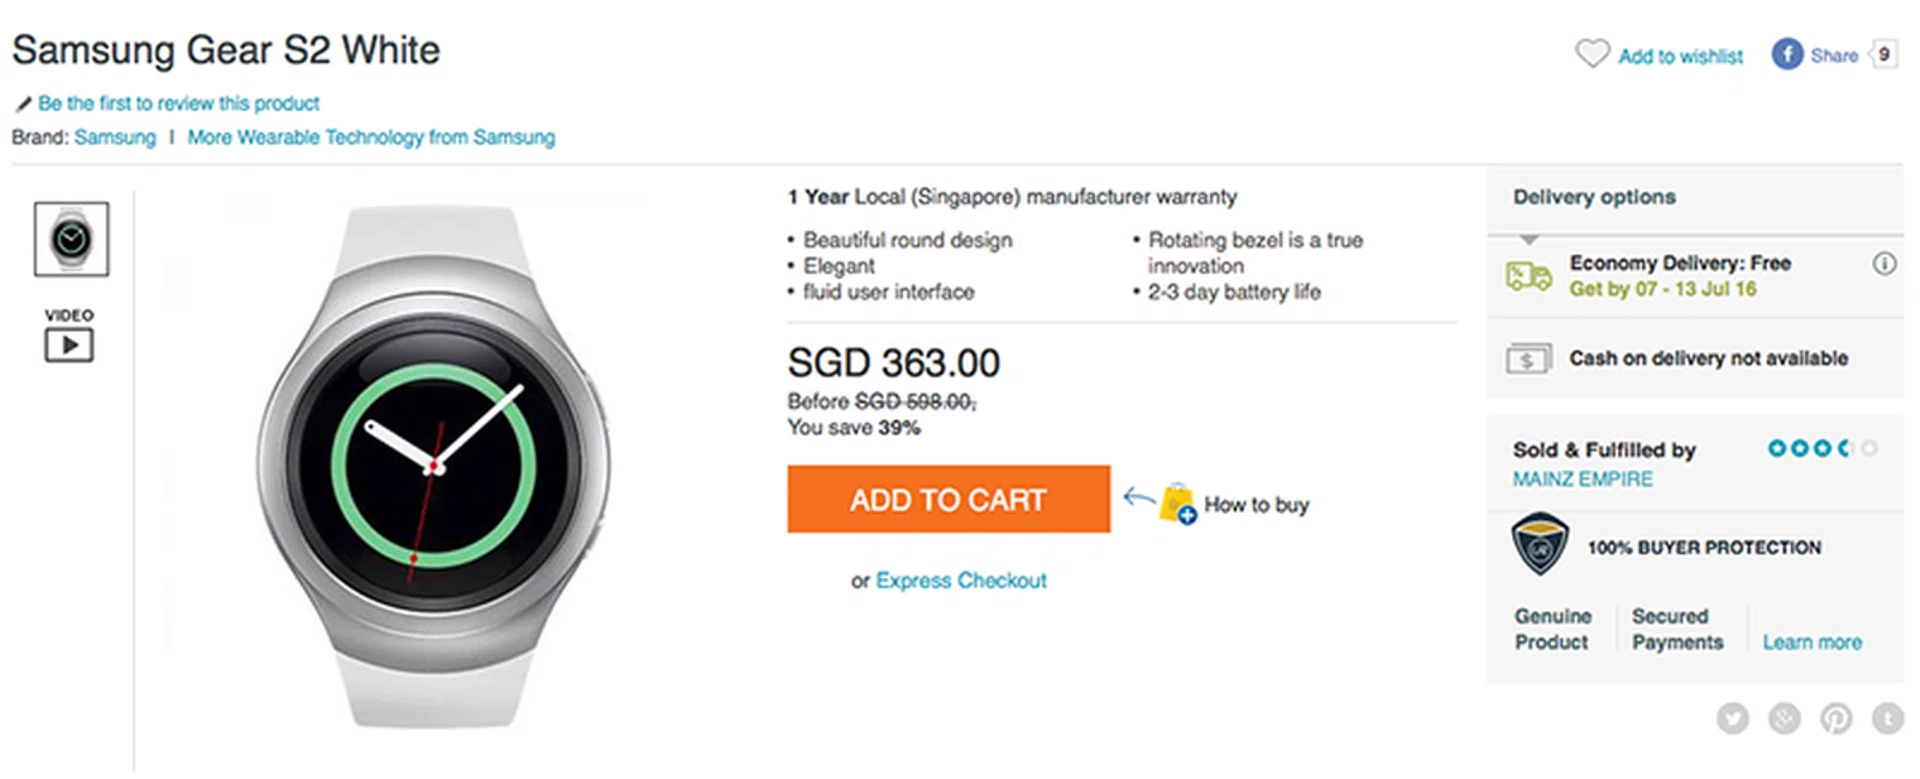1920x779 pixels.
Task: Click the wishlist heart icon
Action: coord(1592,53)
